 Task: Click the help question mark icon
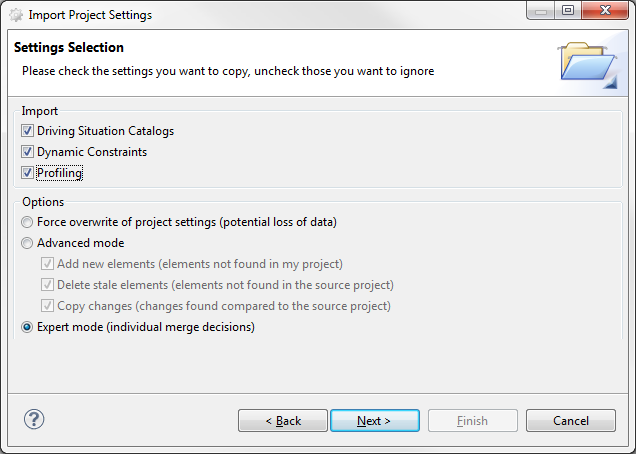tap(33, 420)
